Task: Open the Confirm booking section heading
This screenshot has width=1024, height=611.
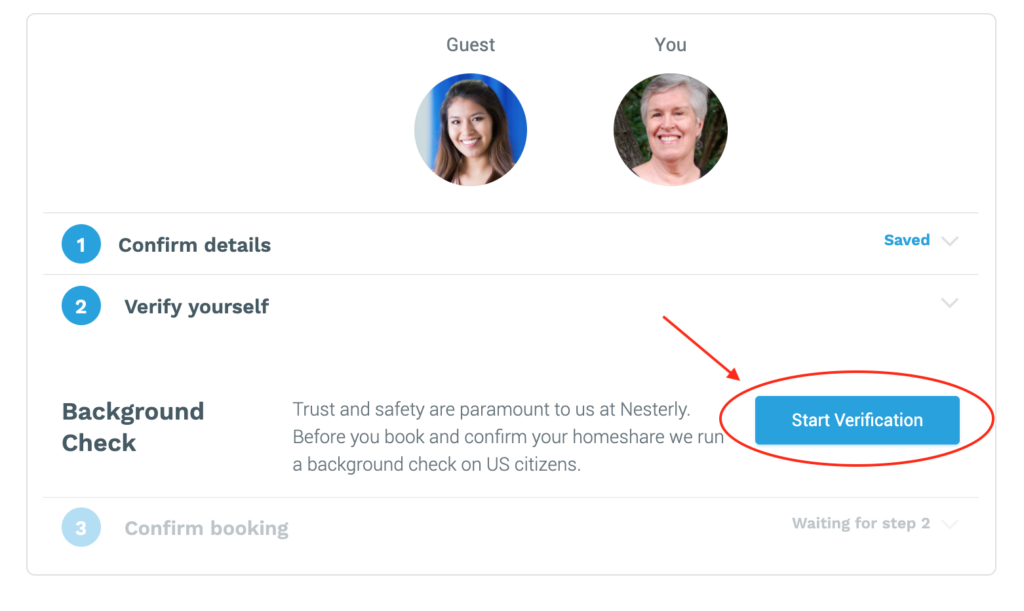Action: 206,528
